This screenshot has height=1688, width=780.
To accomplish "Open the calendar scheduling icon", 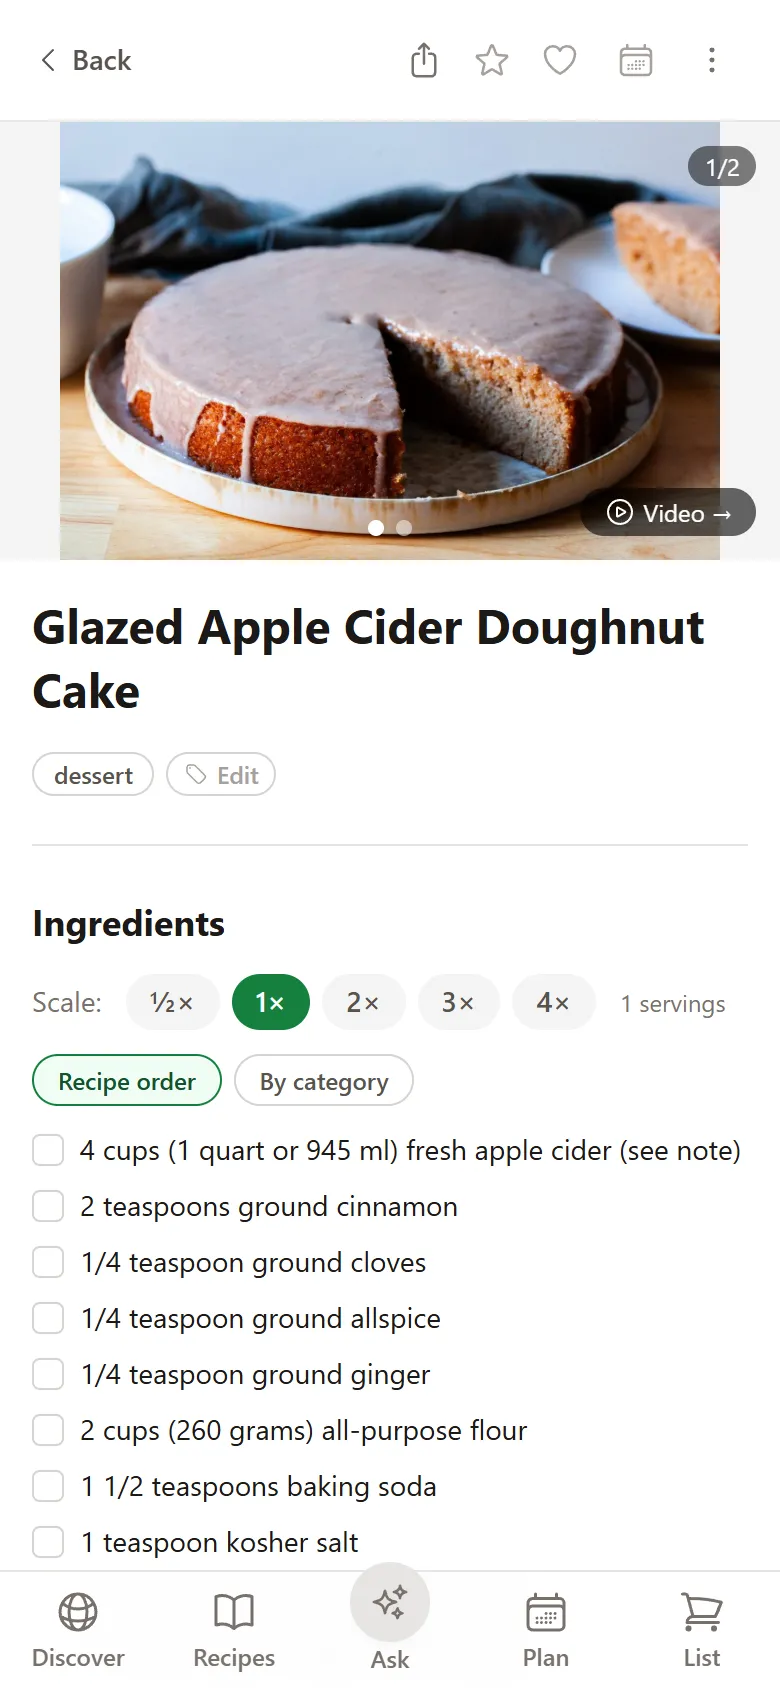I will [635, 60].
